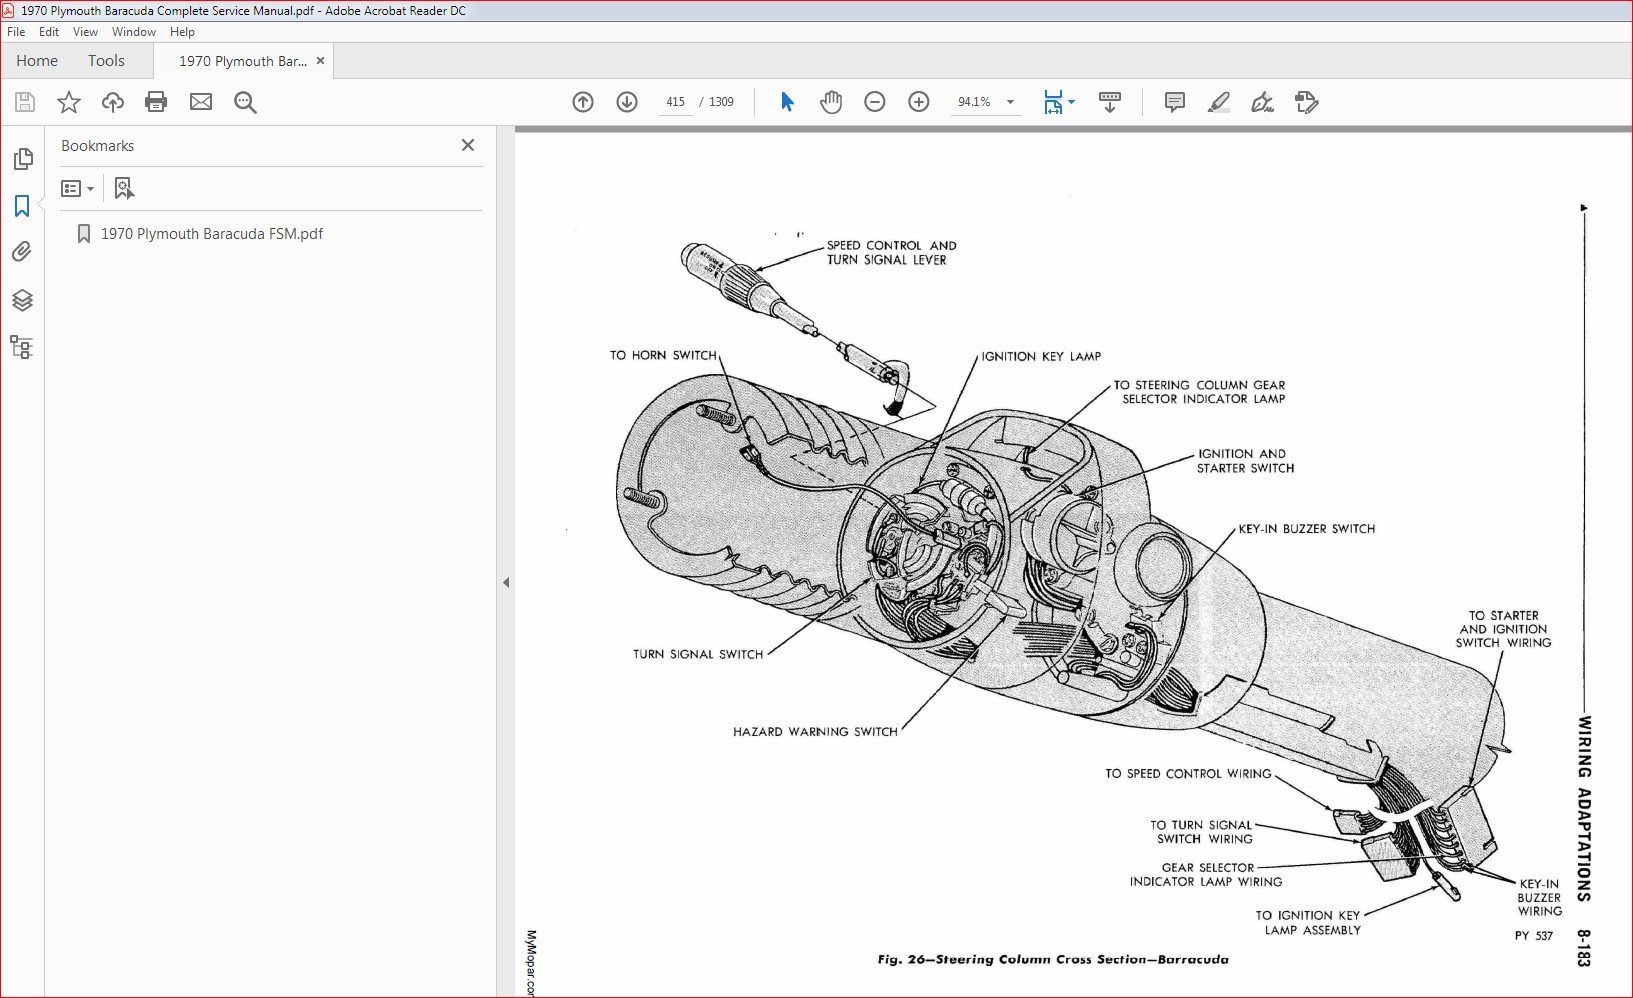Screen dimensions: 1633x998
Task: Open the 1970 Plymouth Baracuda FSM.pdf bookmark
Action: (212, 234)
